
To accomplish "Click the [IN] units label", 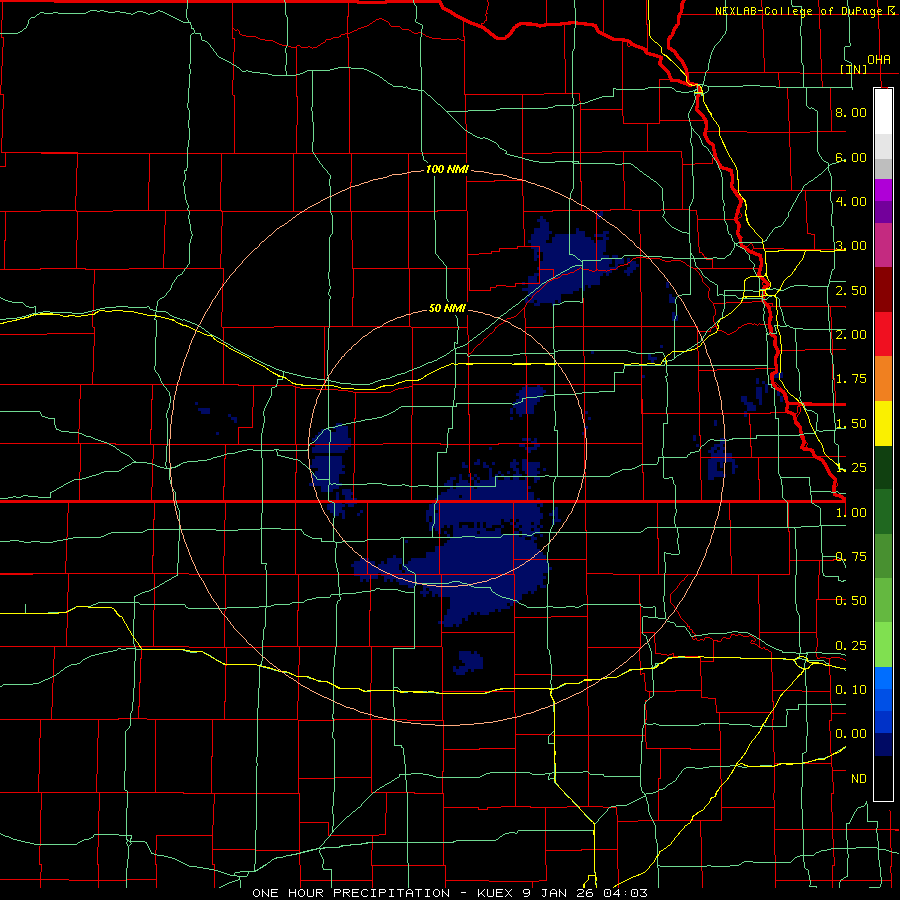I will 854,69.
